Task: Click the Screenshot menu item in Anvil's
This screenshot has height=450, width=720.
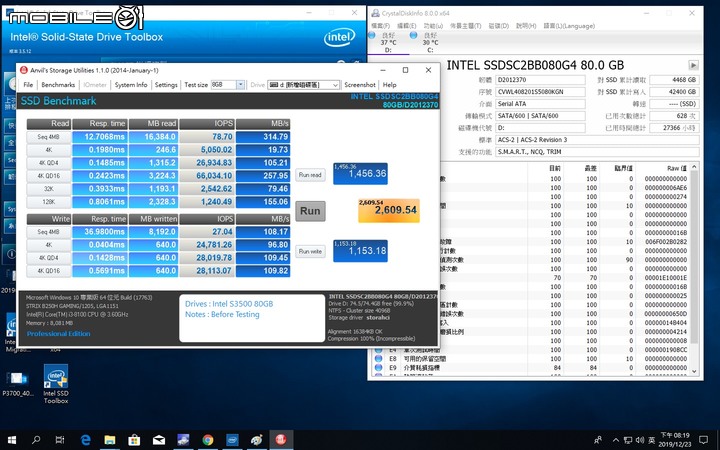Action: pyautogui.click(x=360, y=85)
